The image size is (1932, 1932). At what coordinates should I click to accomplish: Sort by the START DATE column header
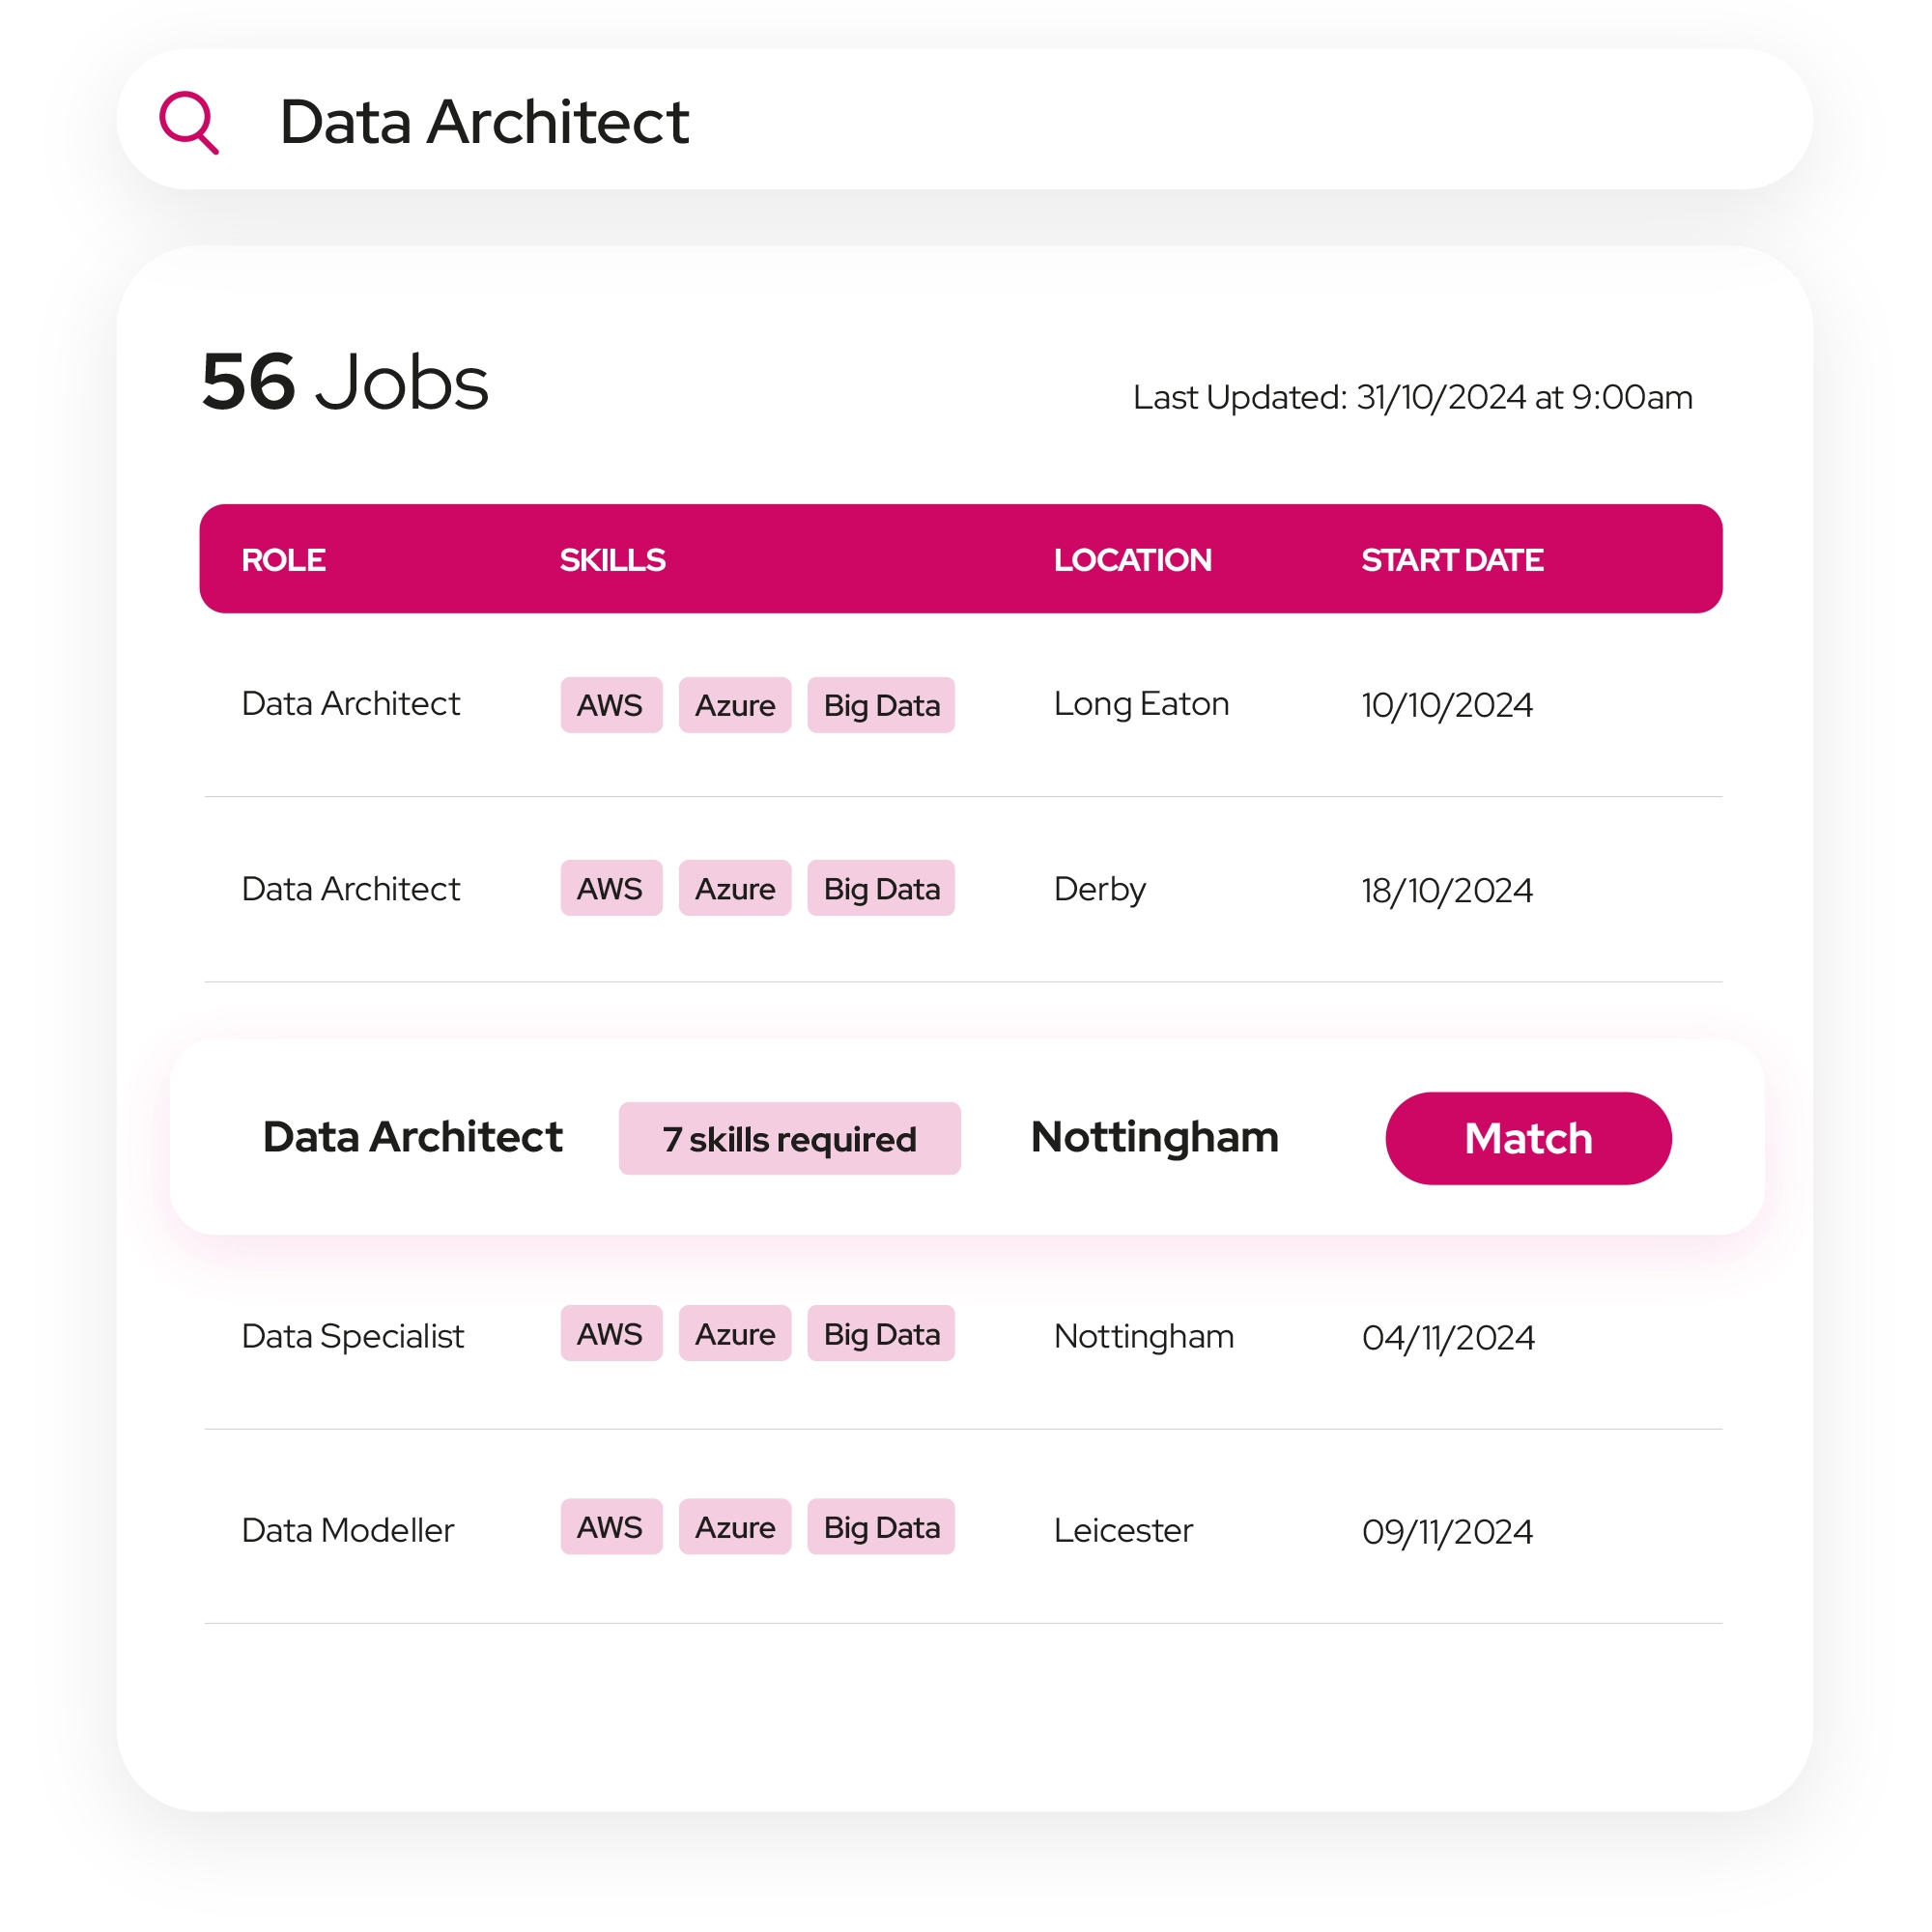tap(1452, 560)
